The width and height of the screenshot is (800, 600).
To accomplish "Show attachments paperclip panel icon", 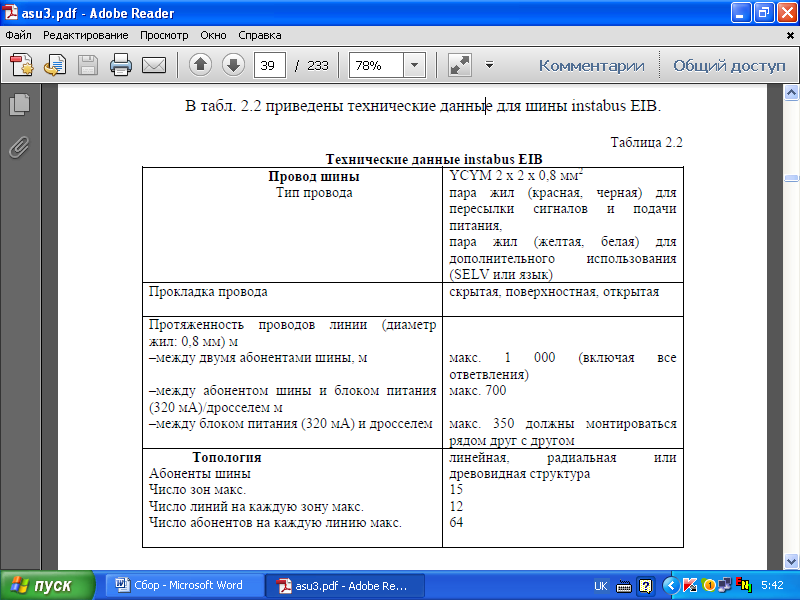I will [x=19, y=148].
